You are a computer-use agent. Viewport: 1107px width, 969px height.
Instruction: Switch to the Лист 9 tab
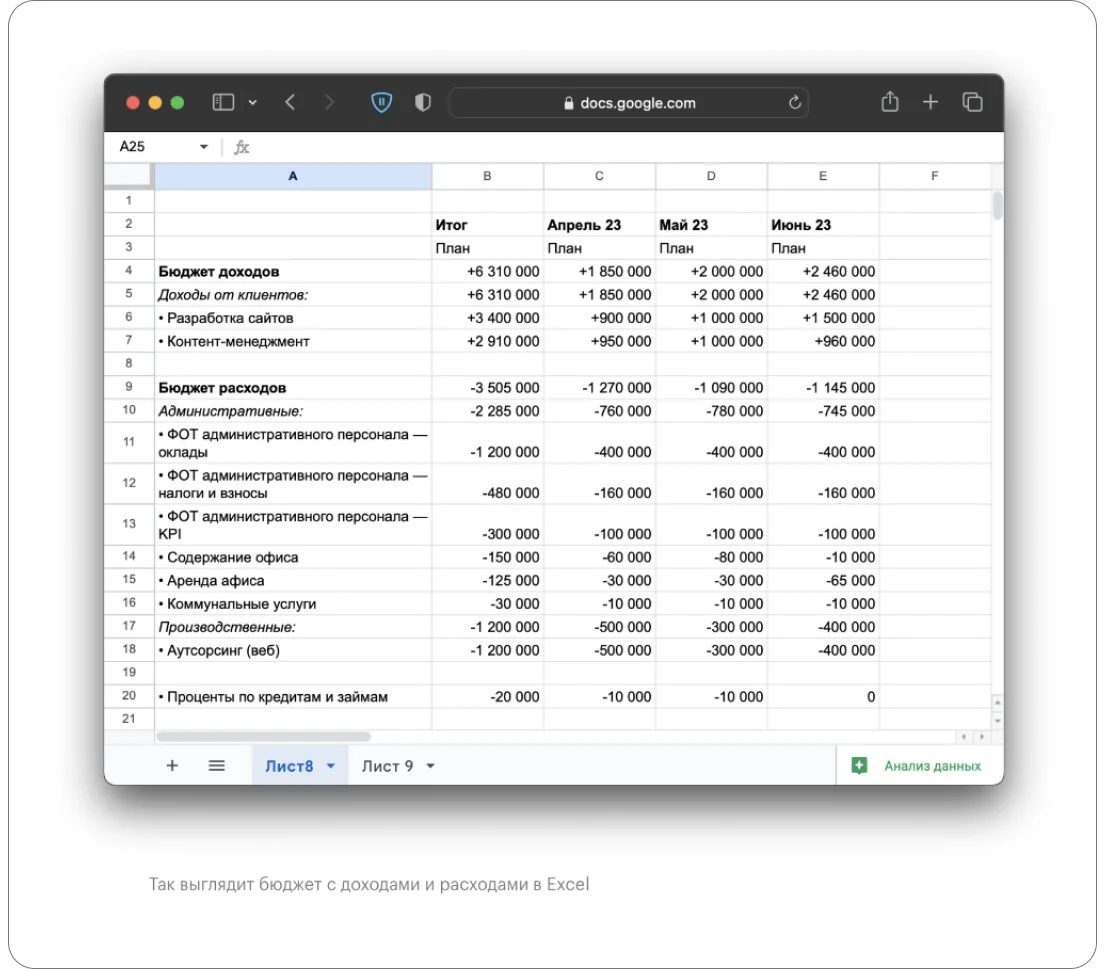click(388, 766)
